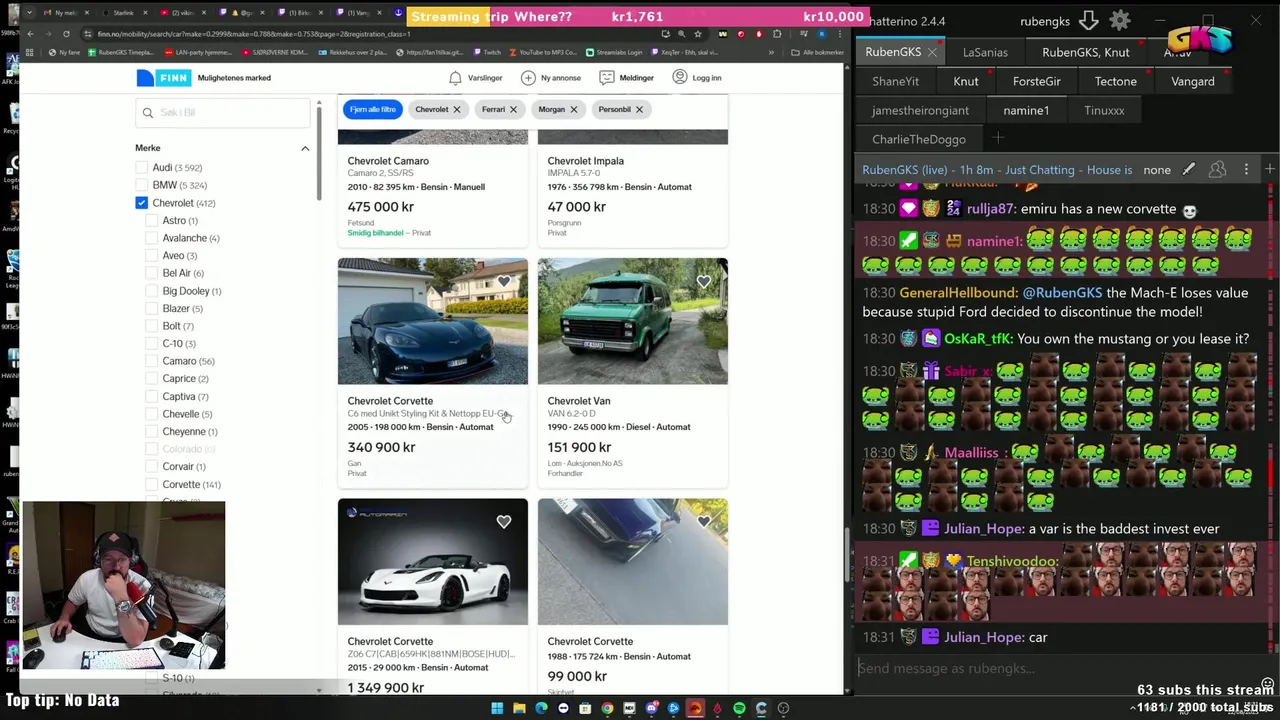Check the BMW brand checkbox
Image resolution: width=1280 pixels, height=720 pixels.
(x=141, y=185)
